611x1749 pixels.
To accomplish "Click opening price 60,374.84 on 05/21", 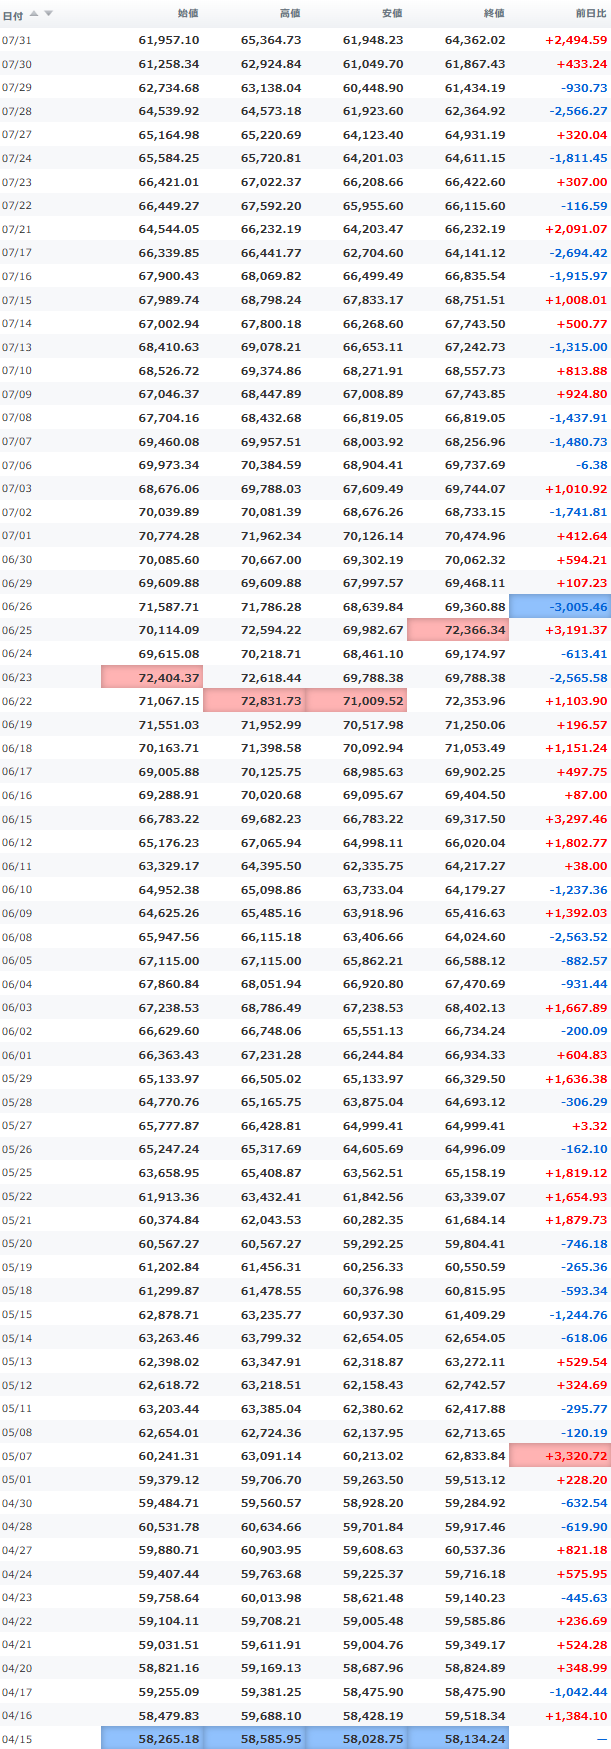I will 169,1220.
